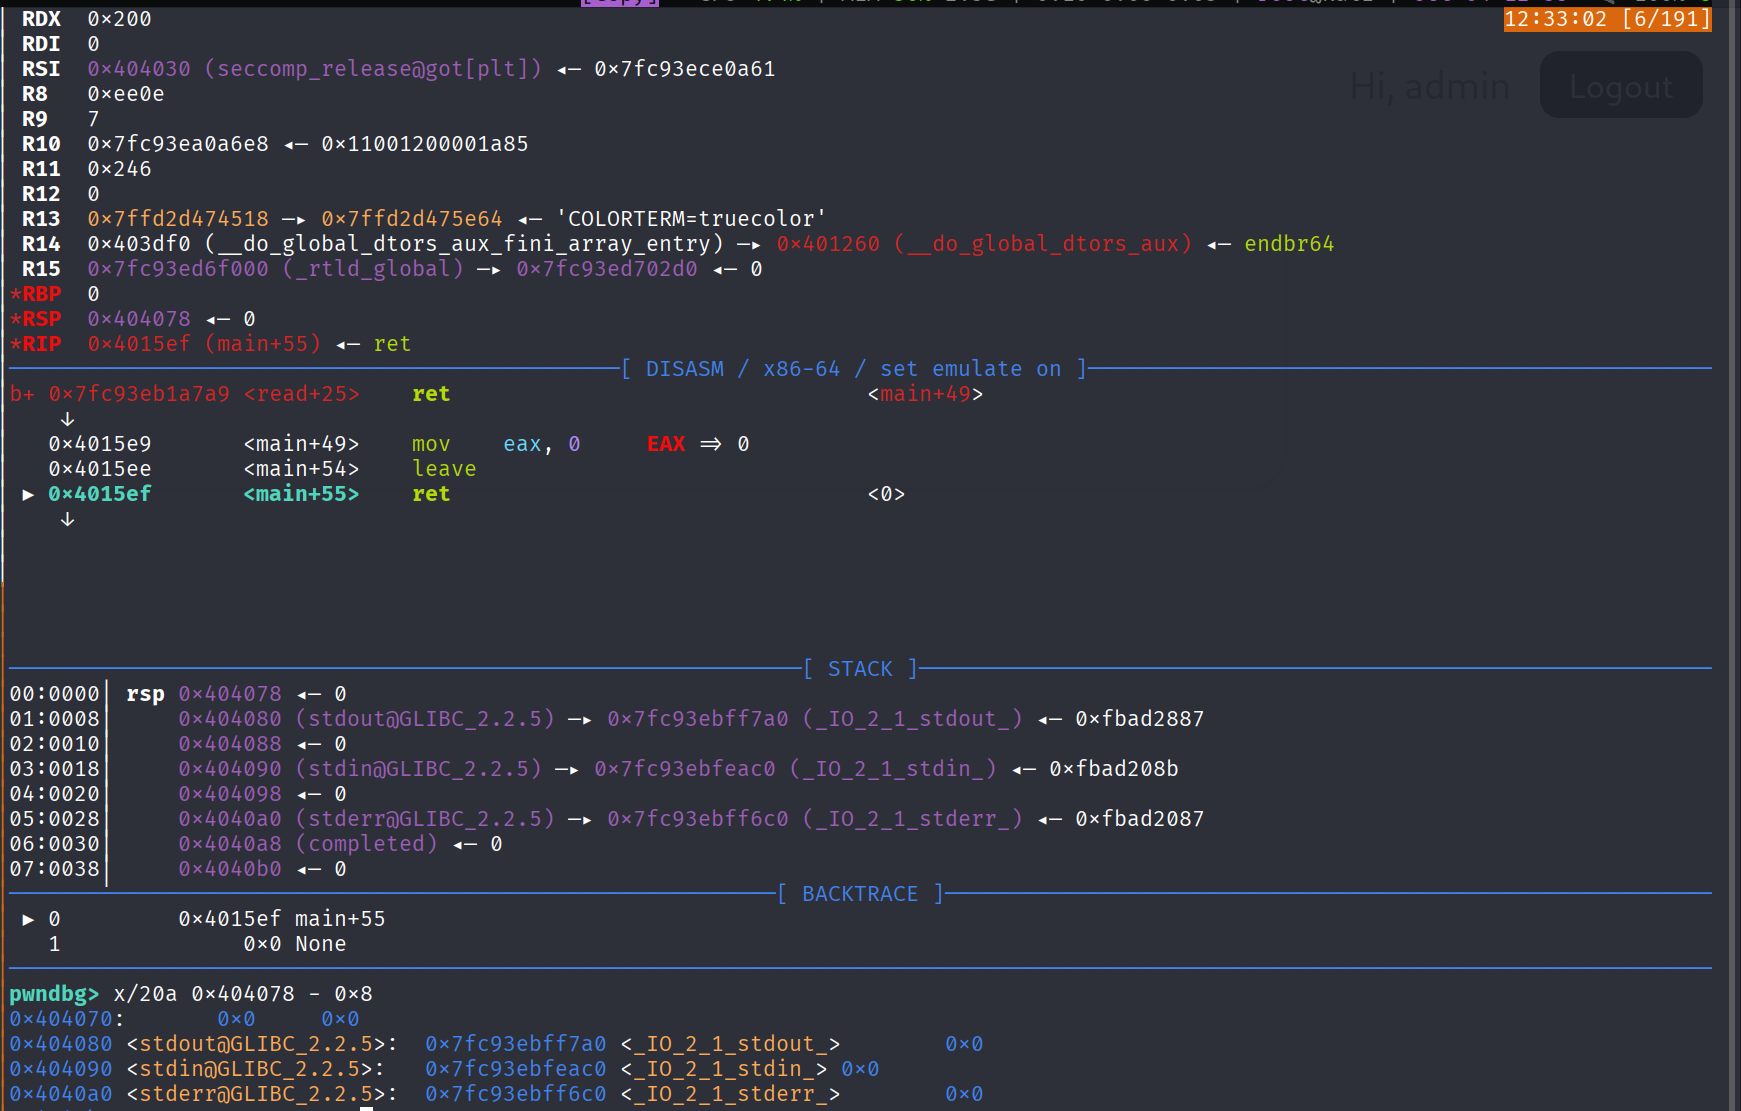Click the __do_global_dtors_aux address 0x401260
1741x1111 pixels.
click(828, 244)
